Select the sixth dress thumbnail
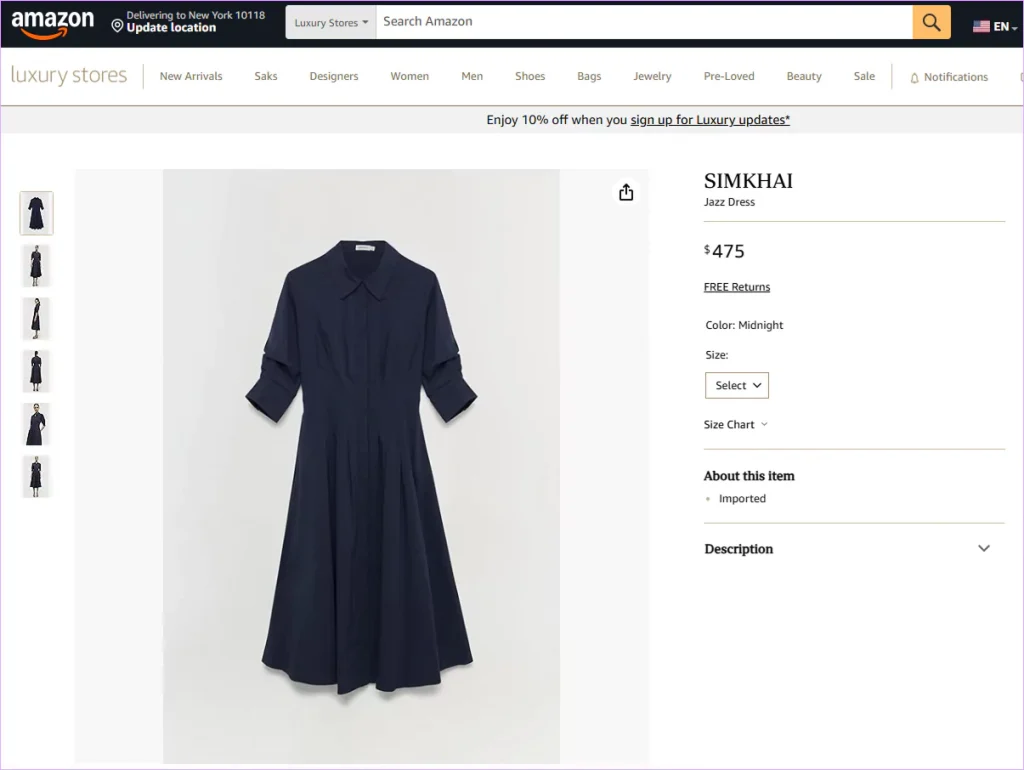1024x770 pixels. click(37, 477)
